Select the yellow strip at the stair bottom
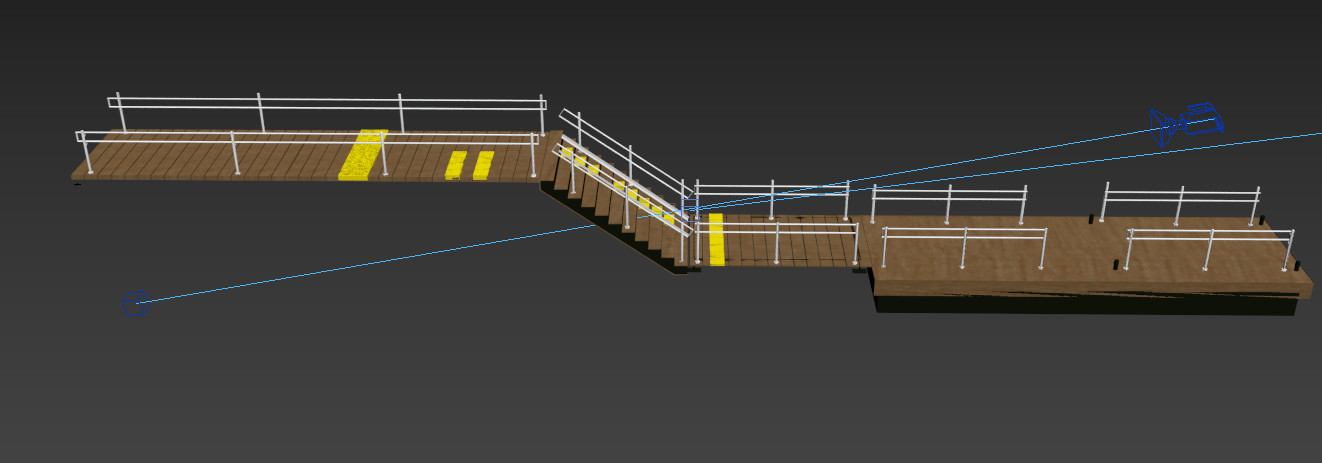1322x463 pixels. [x=716, y=238]
